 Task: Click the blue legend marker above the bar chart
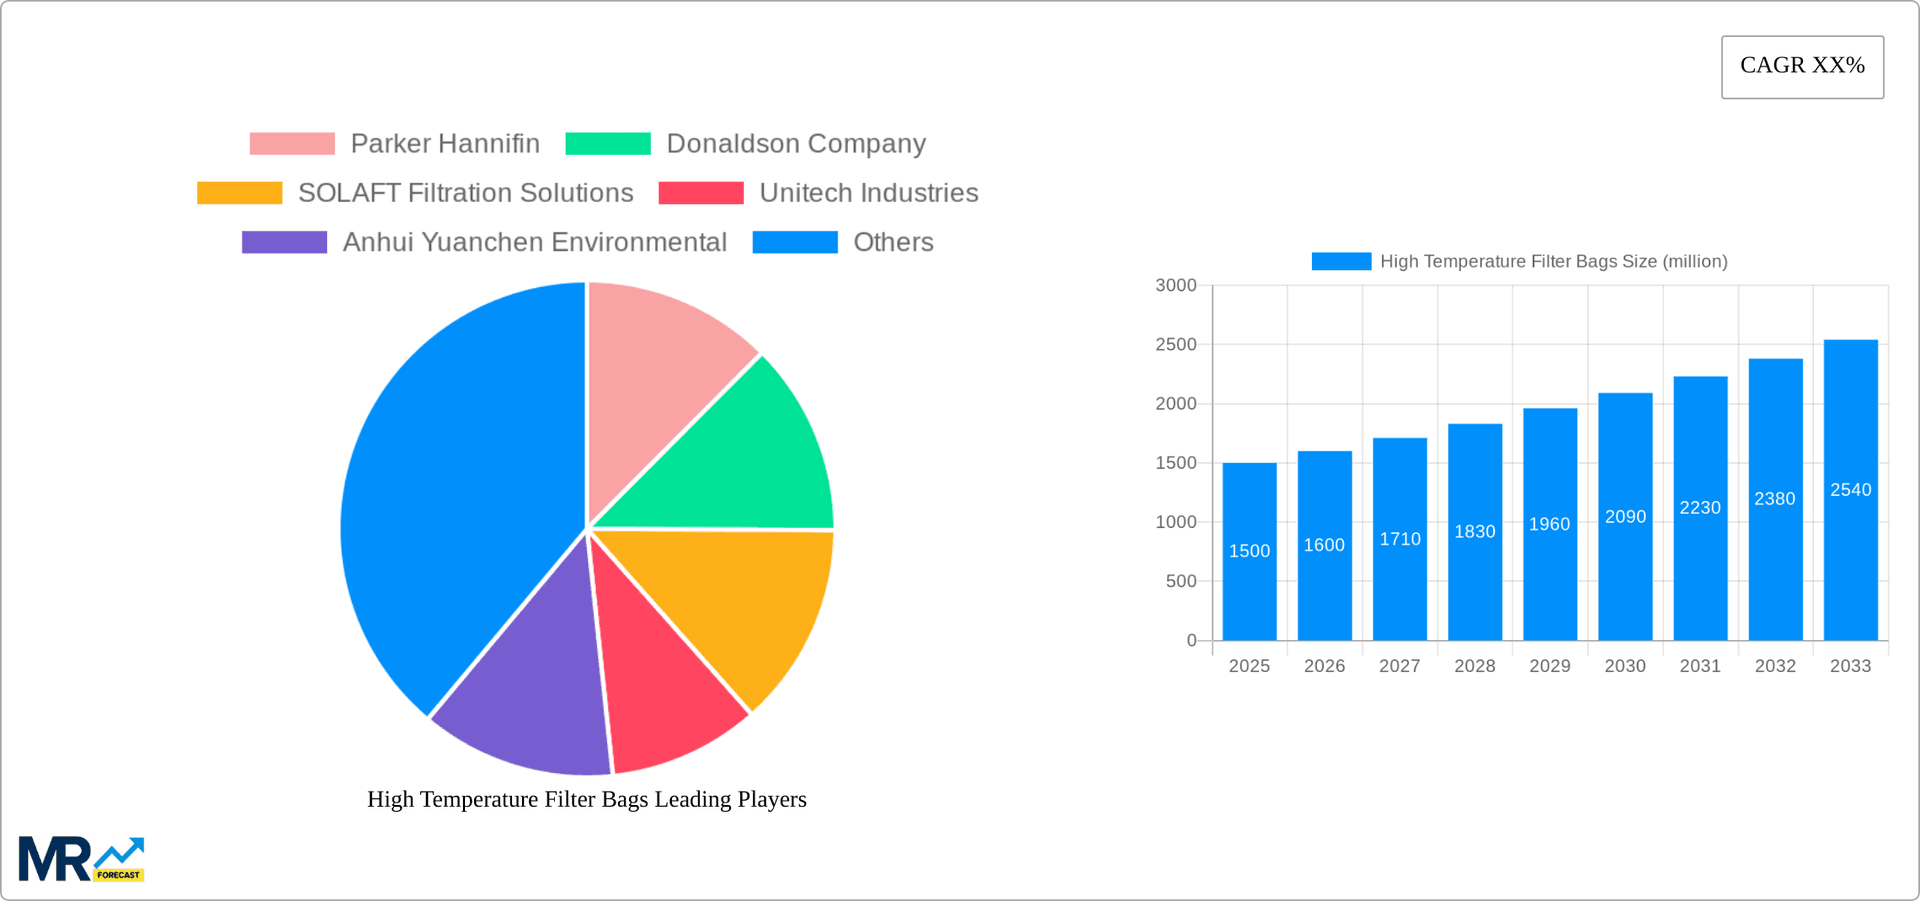[1340, 261]
